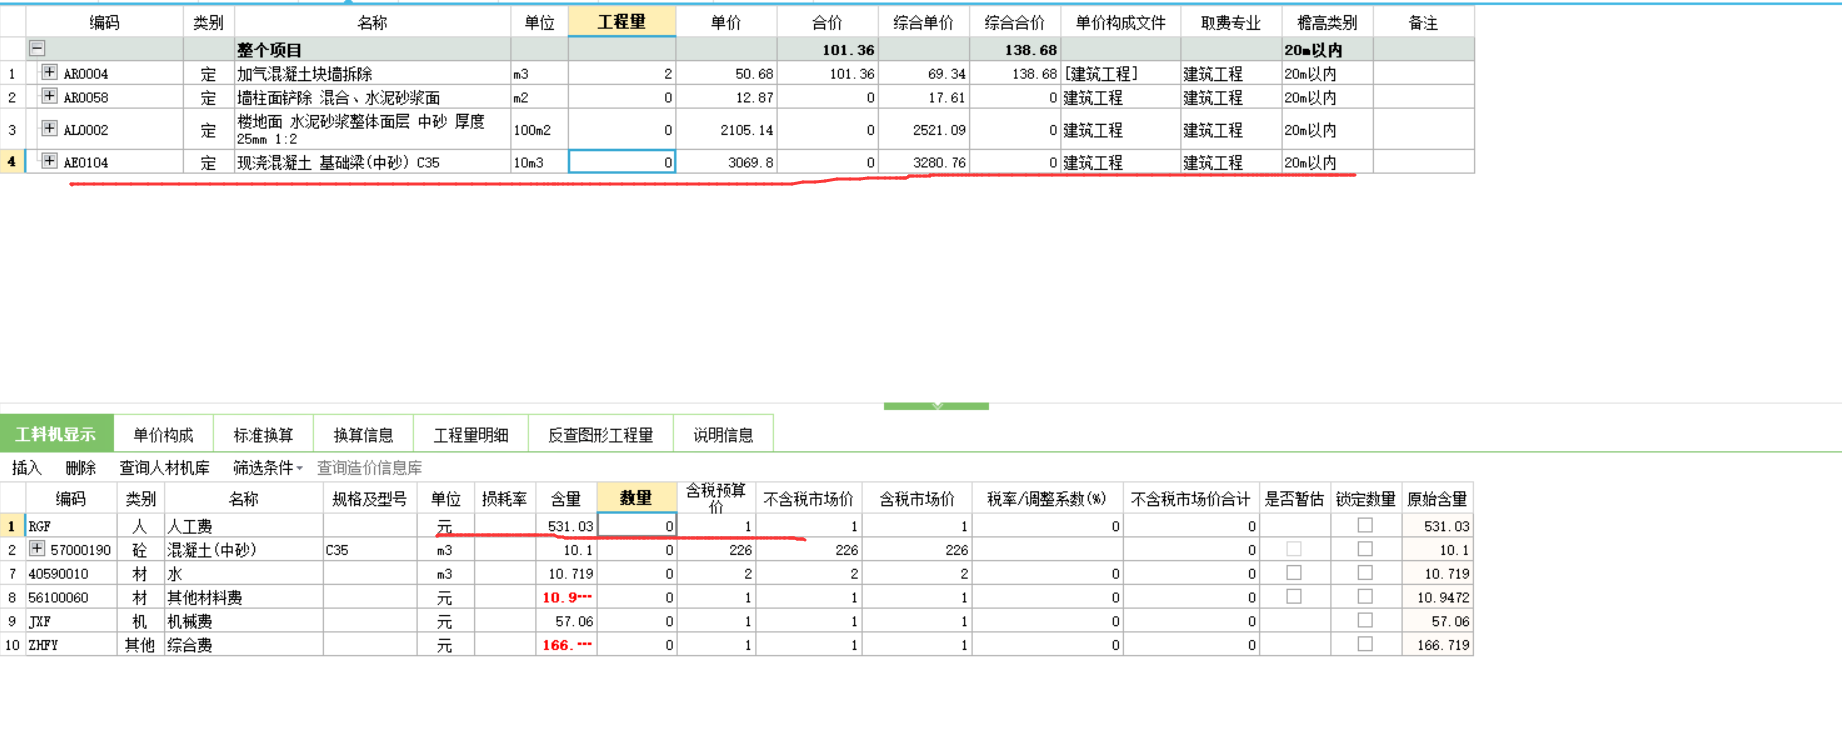Toggle 锁定数量 checkbox for 综合费
The height and width of the screenshot is (738, 1842).
1365,644
